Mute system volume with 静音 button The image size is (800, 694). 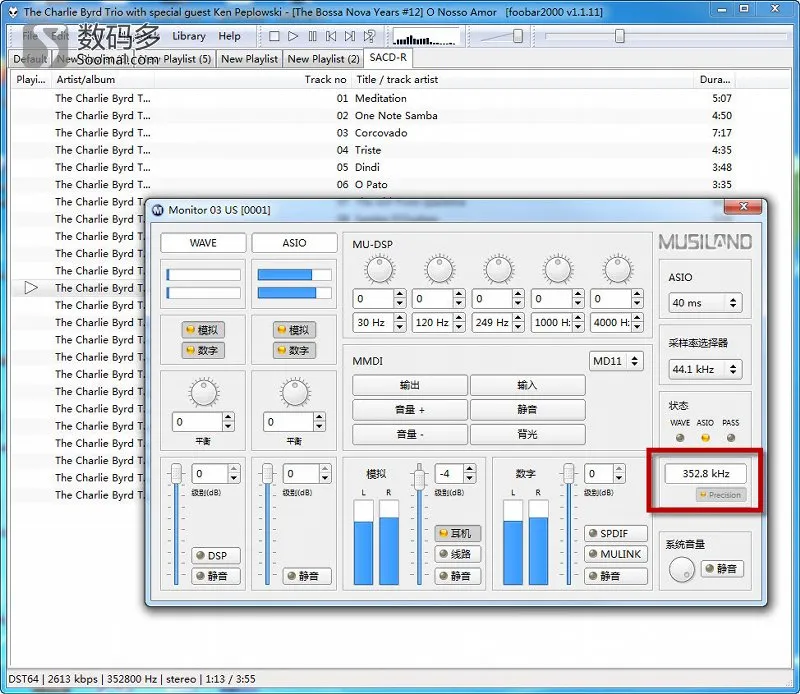pos(722,568)
